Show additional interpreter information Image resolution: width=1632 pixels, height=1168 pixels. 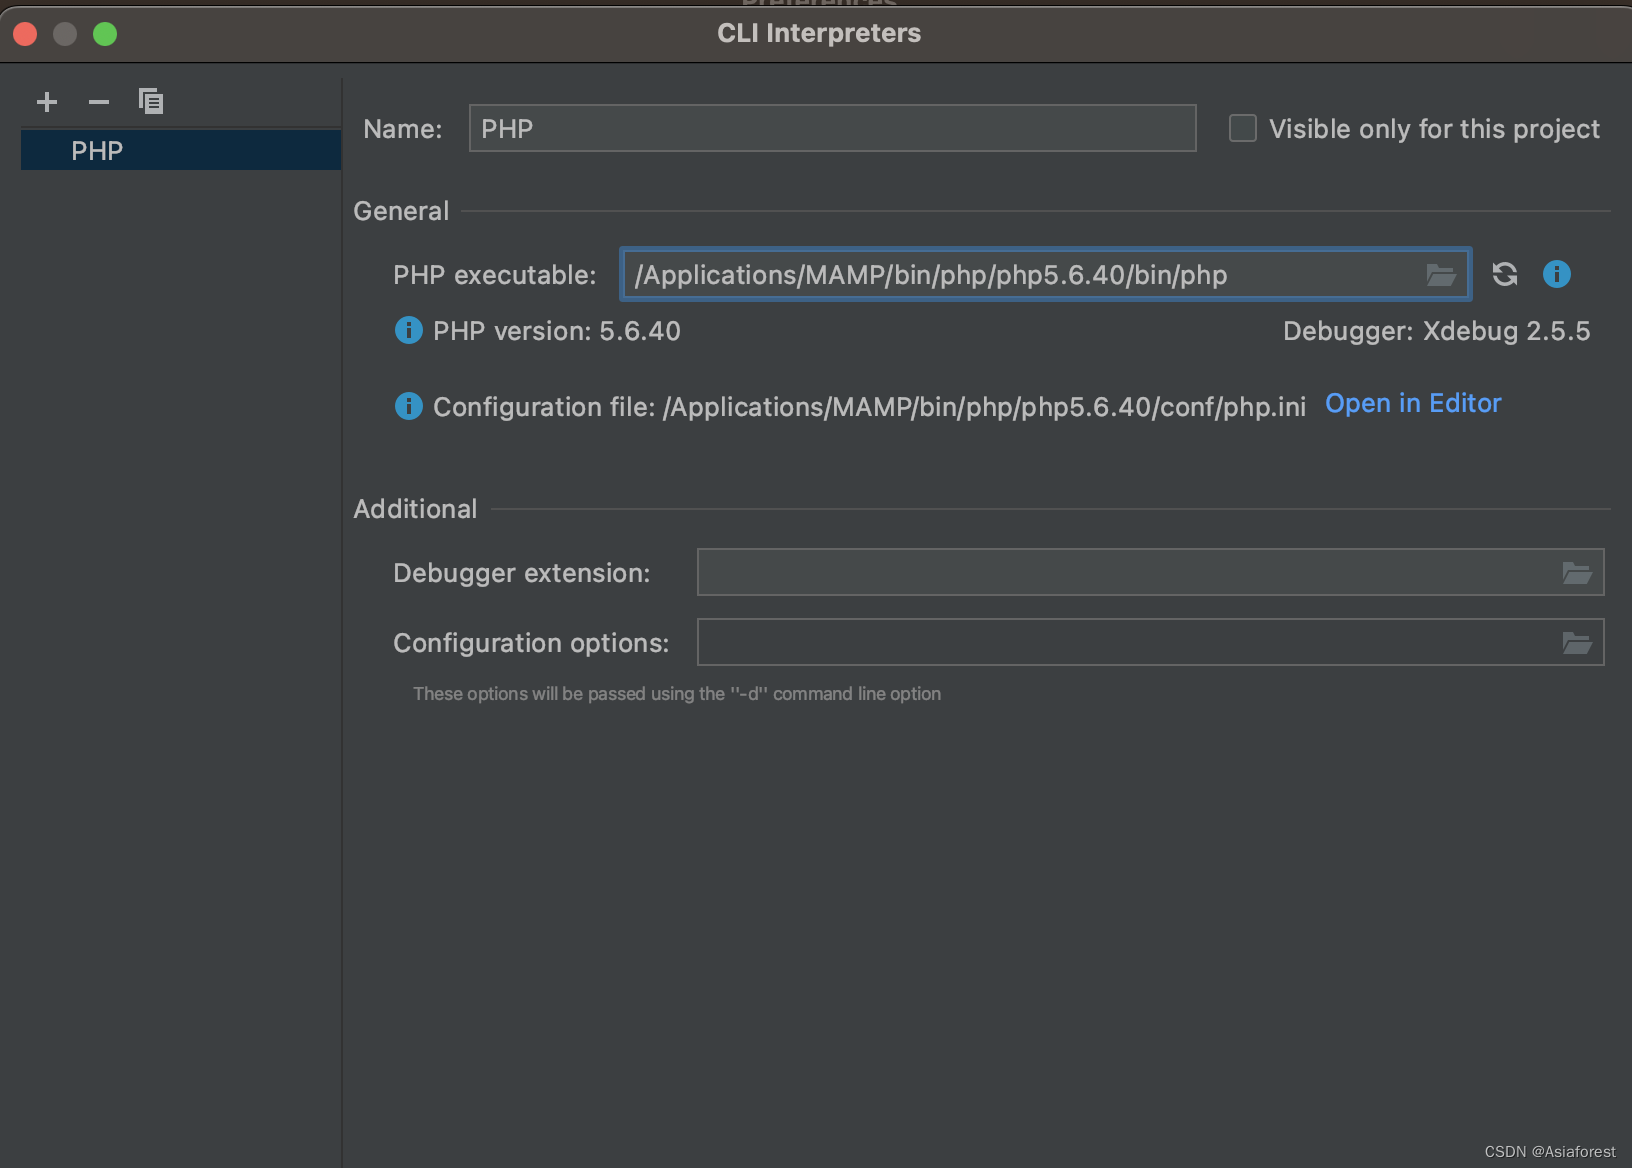[x=1557, y=274]
